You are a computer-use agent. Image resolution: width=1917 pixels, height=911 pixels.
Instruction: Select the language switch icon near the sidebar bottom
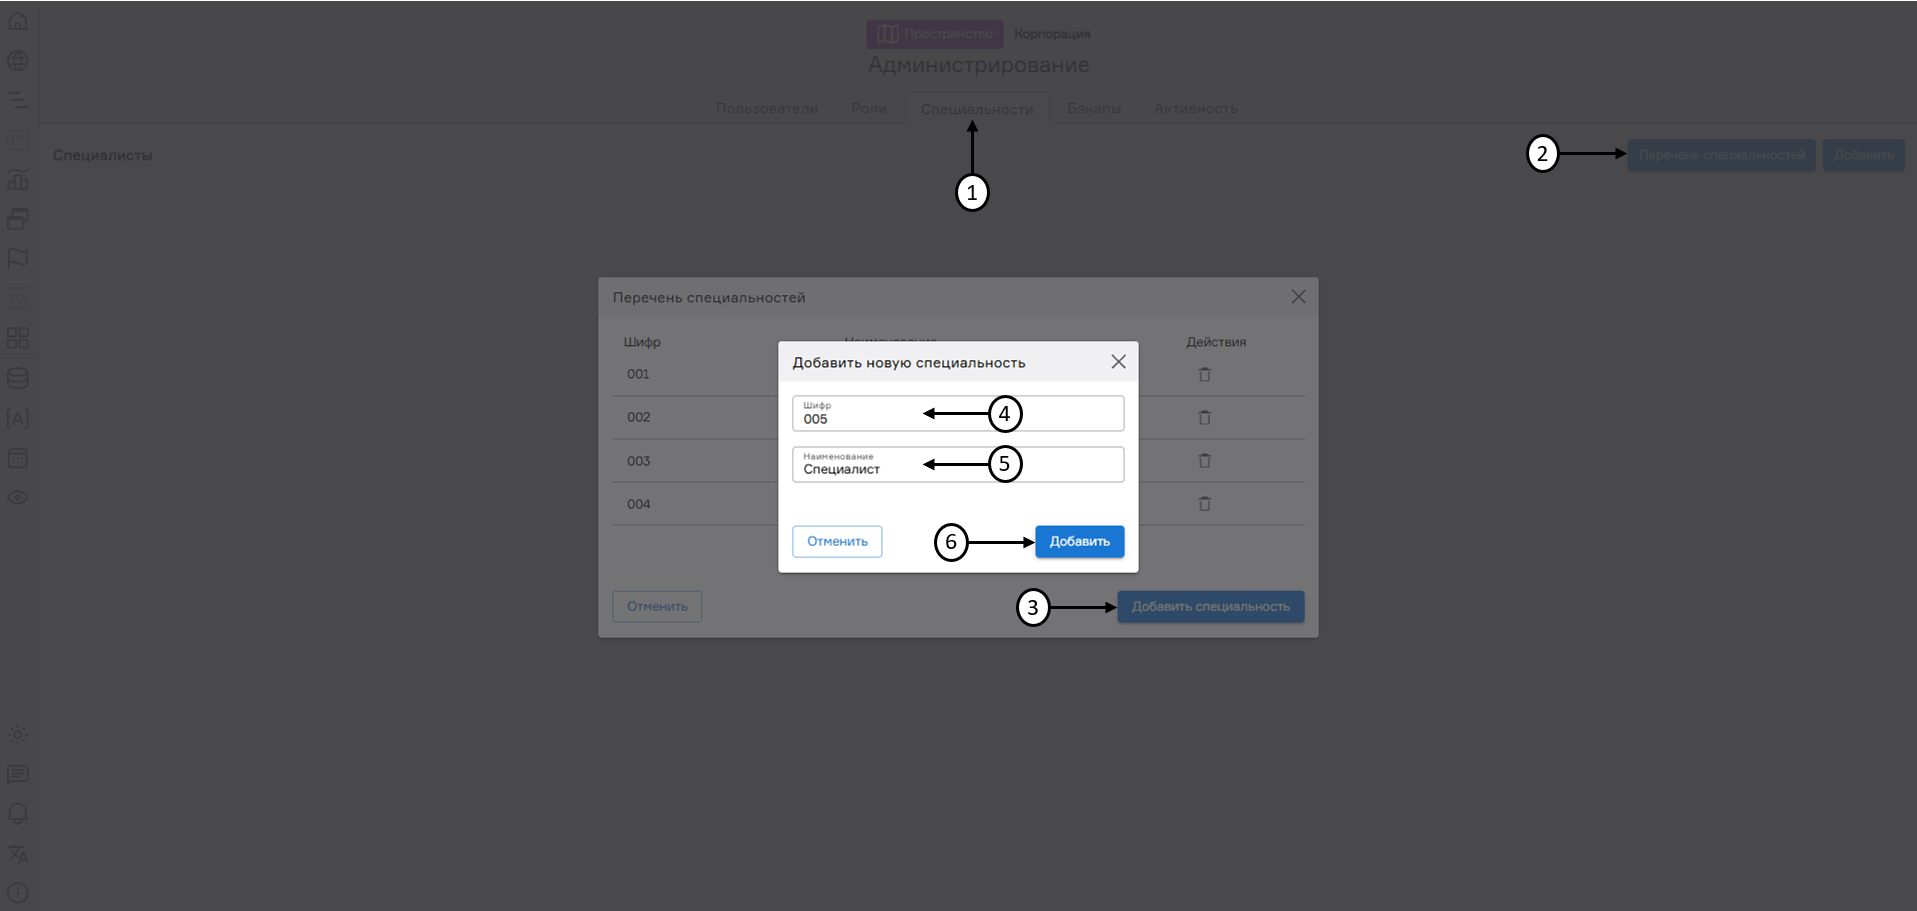pos(18,853)
